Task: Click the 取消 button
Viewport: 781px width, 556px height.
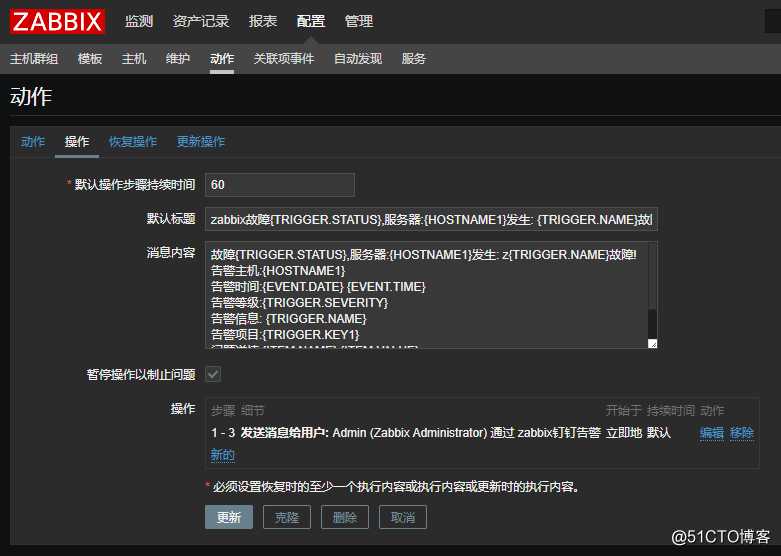Action: coord(402,517)
